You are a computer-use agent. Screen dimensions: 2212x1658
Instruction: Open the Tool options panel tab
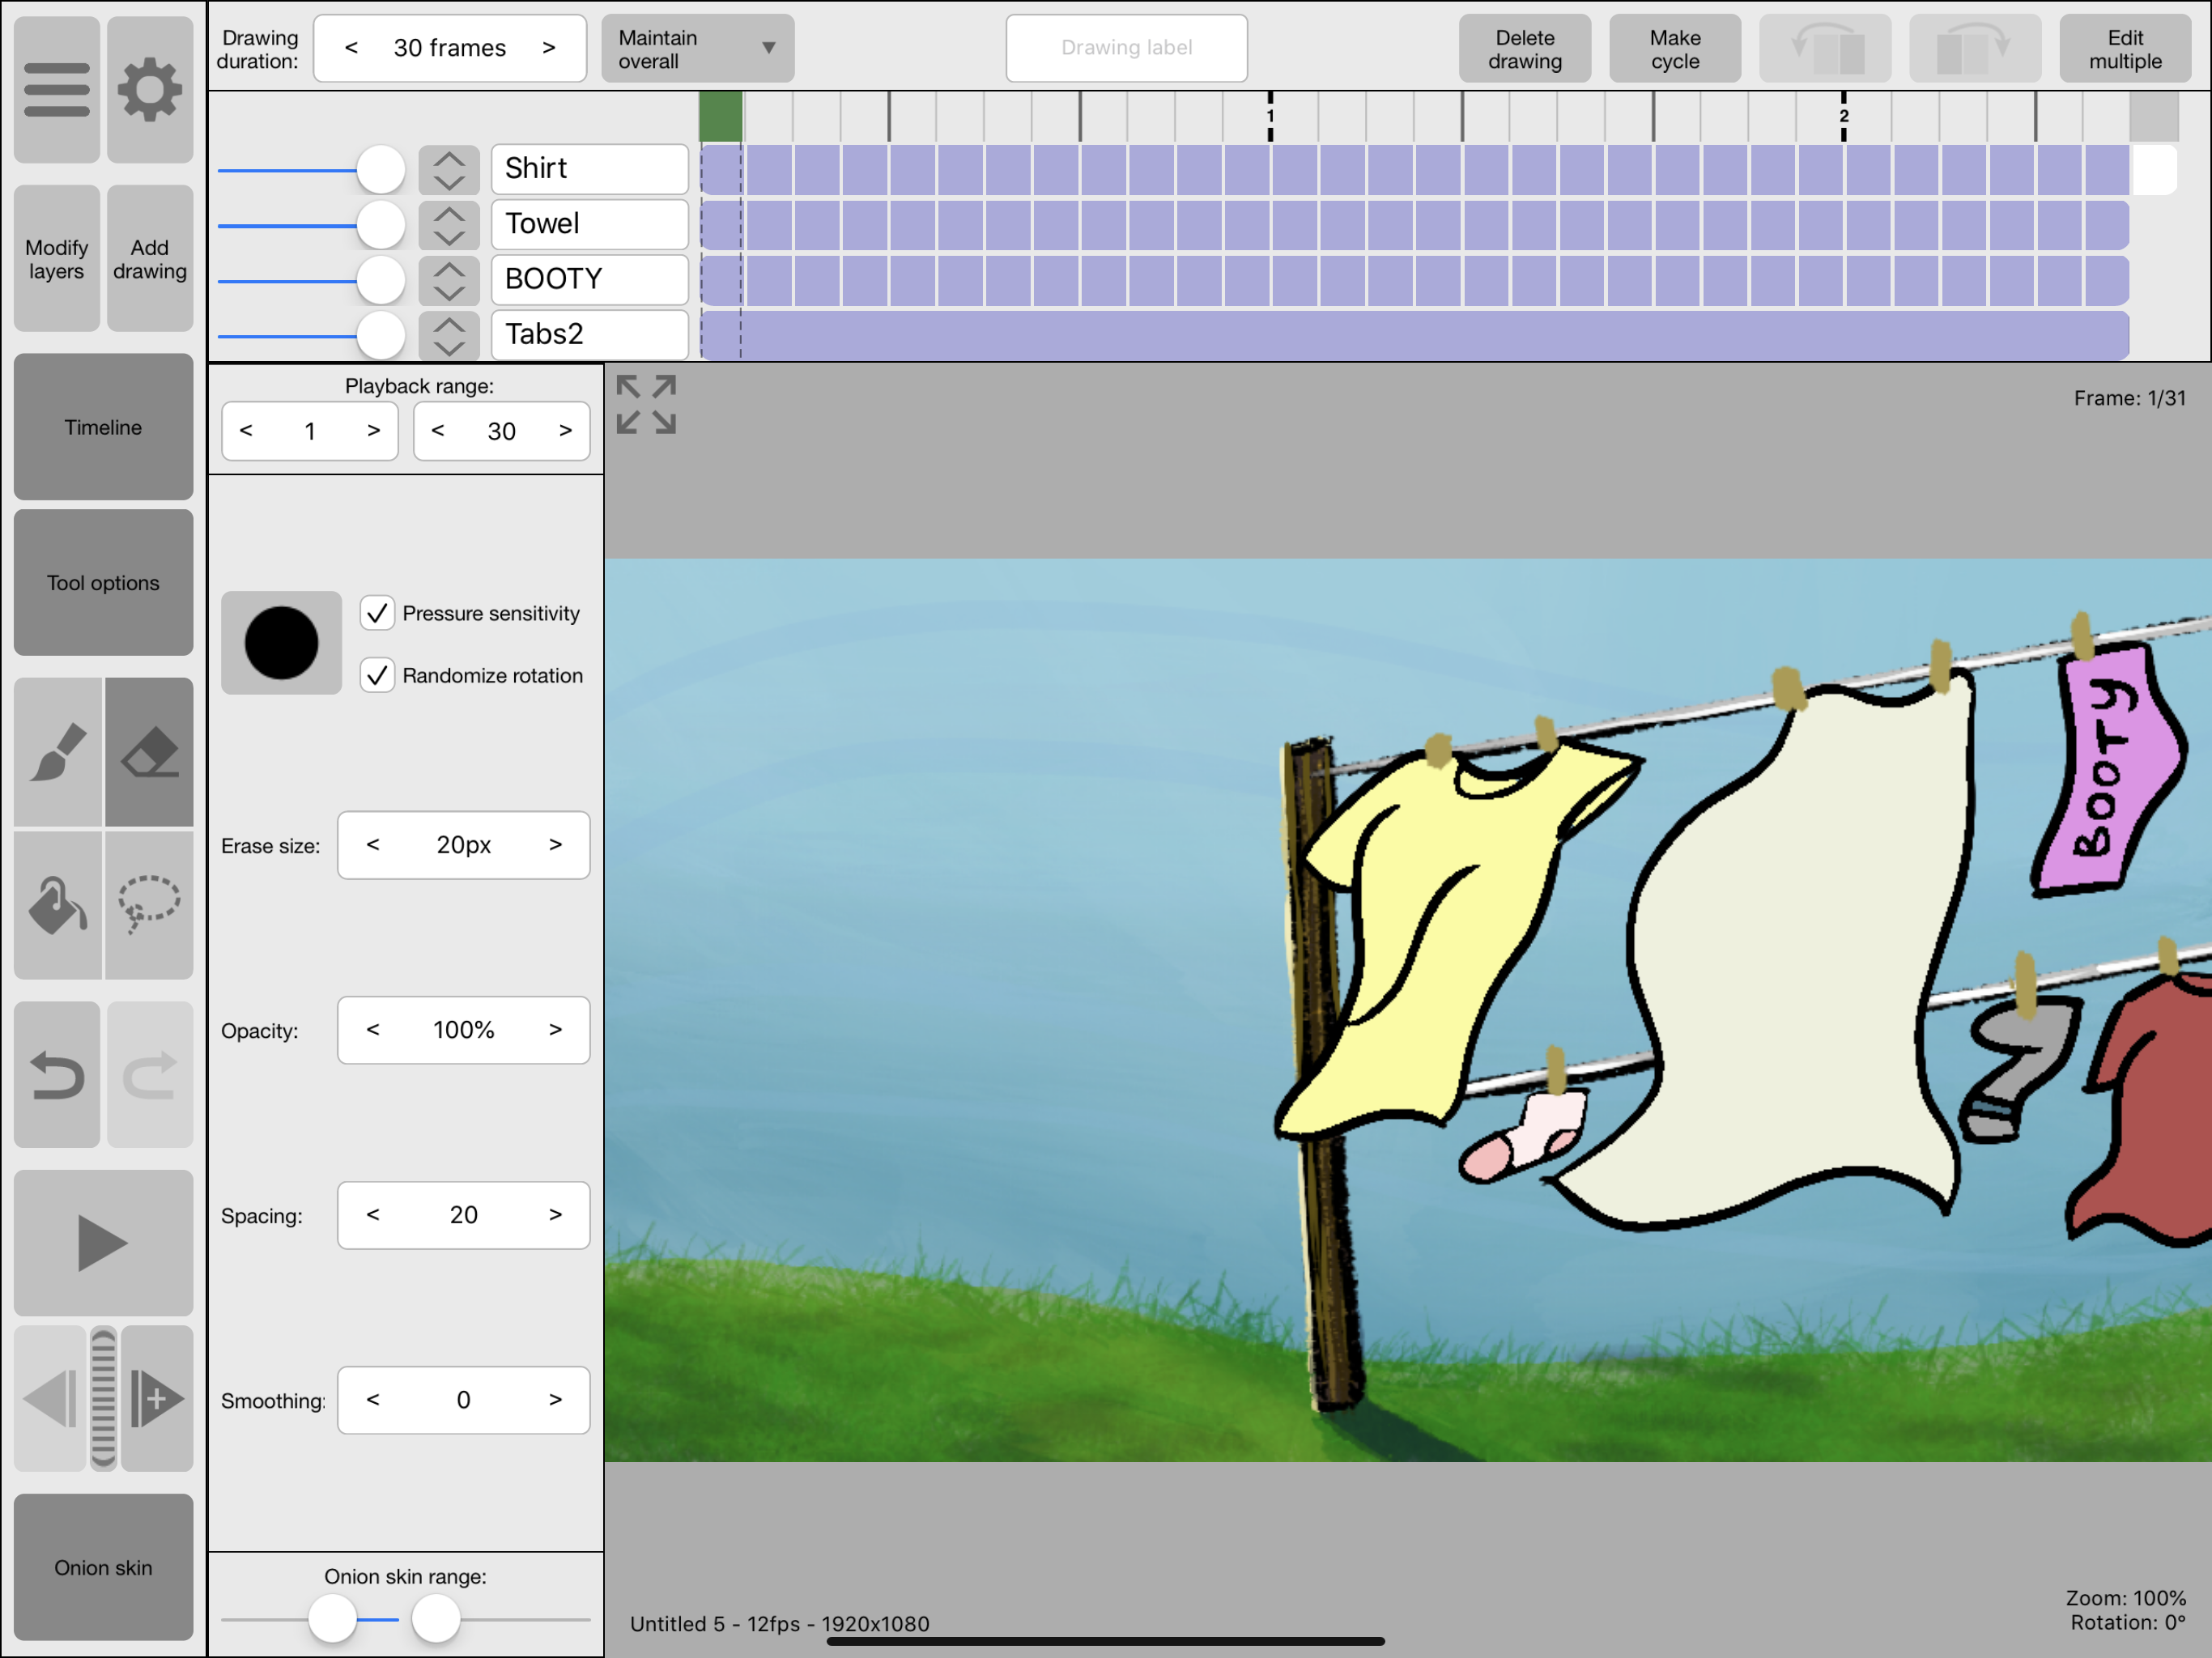(103, 583)
